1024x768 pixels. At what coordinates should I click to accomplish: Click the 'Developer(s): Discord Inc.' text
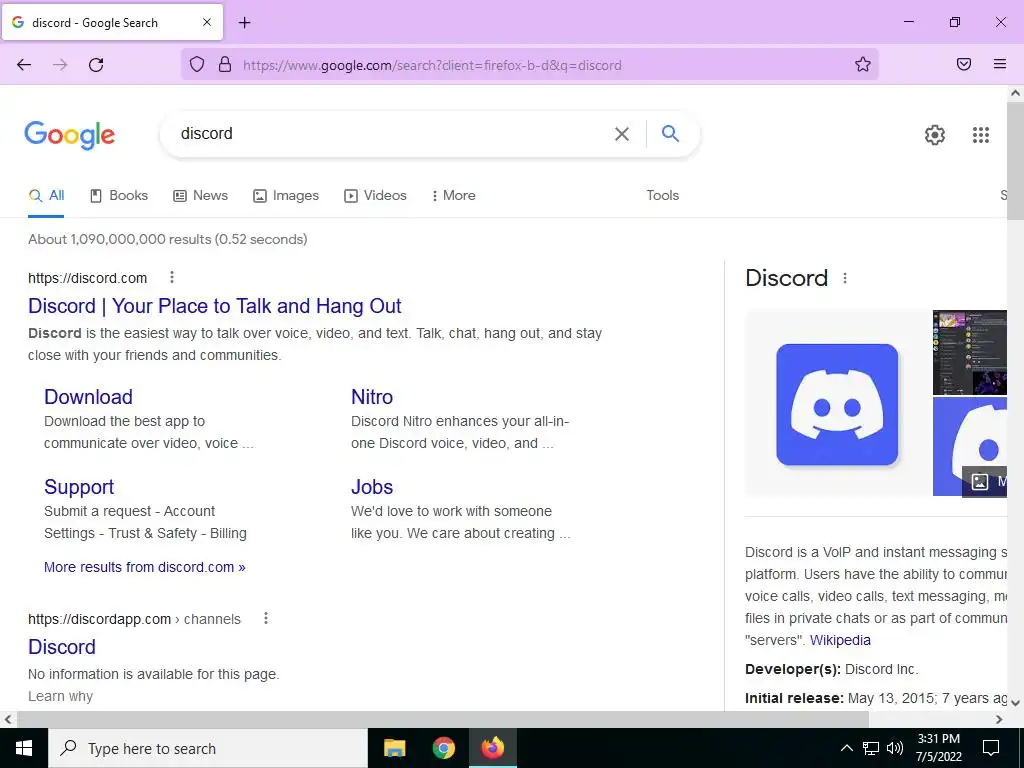coord(831,669)
